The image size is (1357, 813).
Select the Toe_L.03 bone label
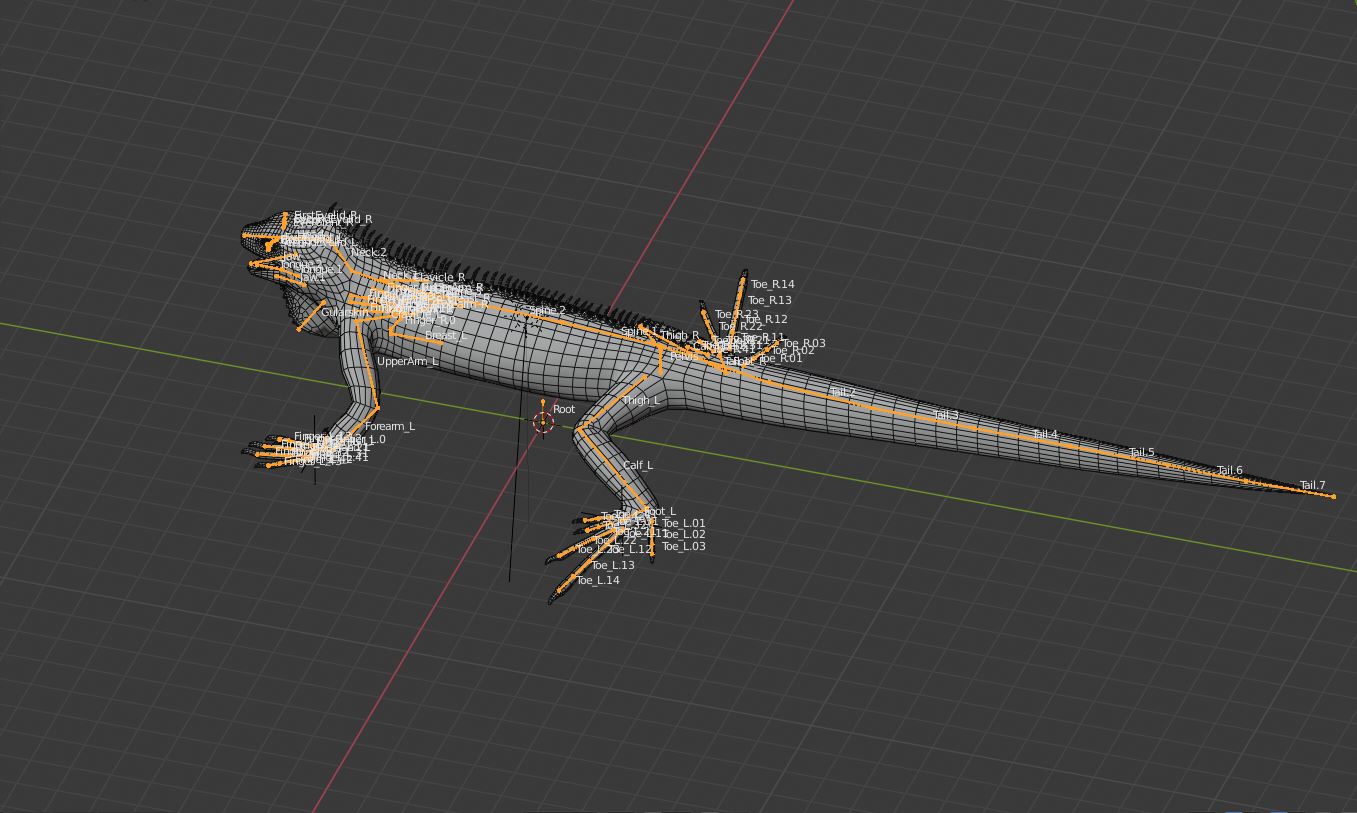[x=684, y=546]
